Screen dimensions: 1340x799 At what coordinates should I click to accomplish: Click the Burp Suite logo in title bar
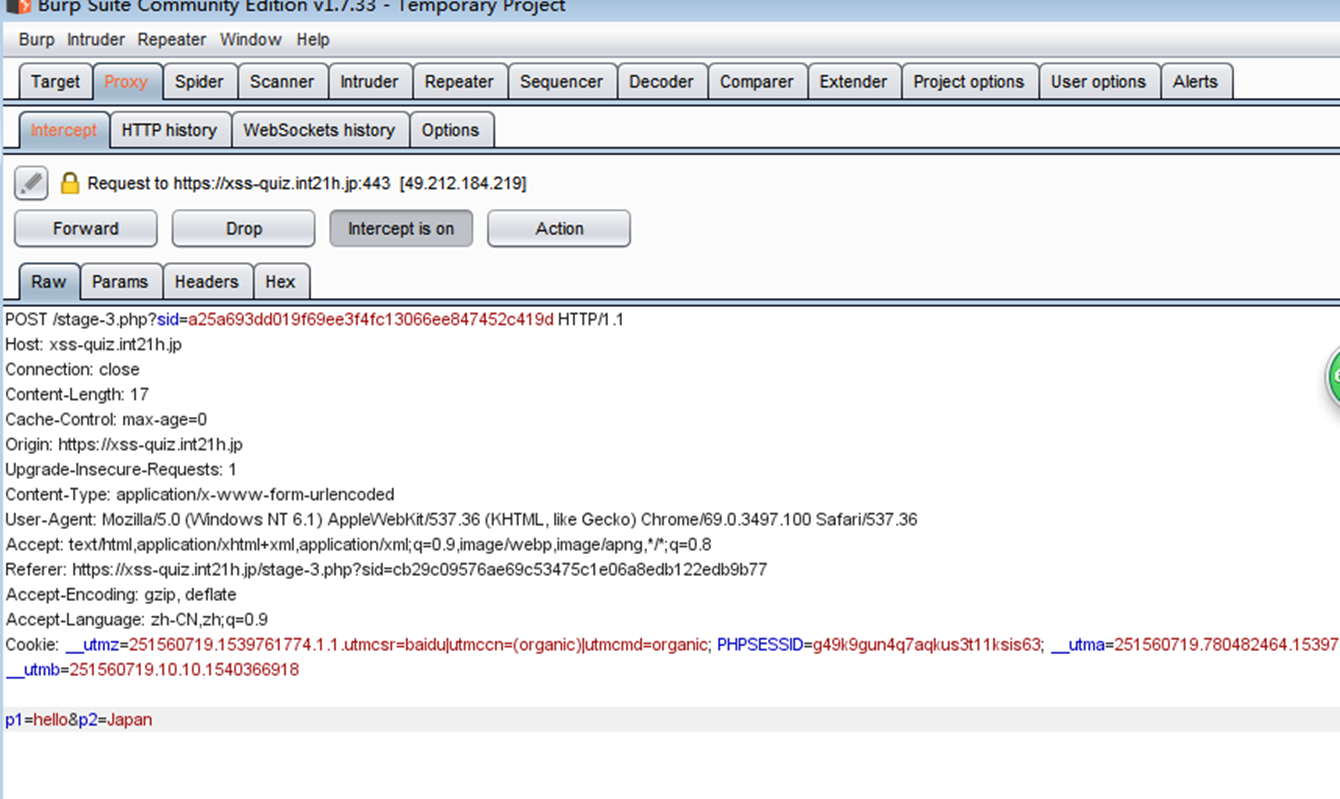(x=18, y=6)
